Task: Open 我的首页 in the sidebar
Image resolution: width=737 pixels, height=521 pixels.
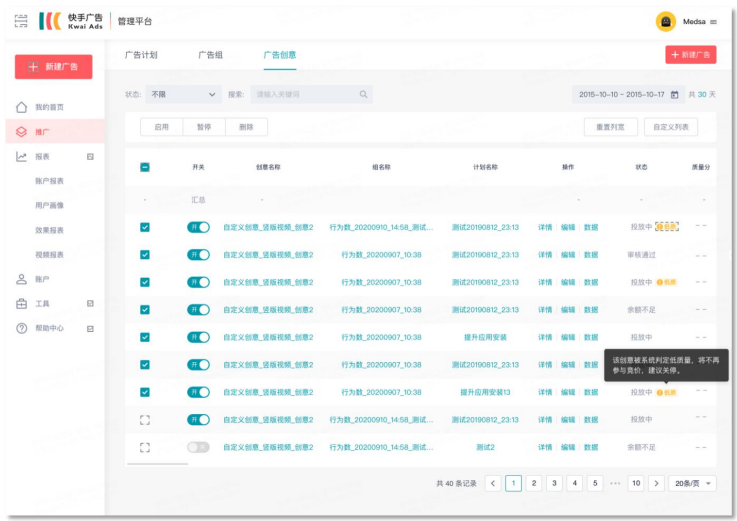Action: [x=49, y=107]
